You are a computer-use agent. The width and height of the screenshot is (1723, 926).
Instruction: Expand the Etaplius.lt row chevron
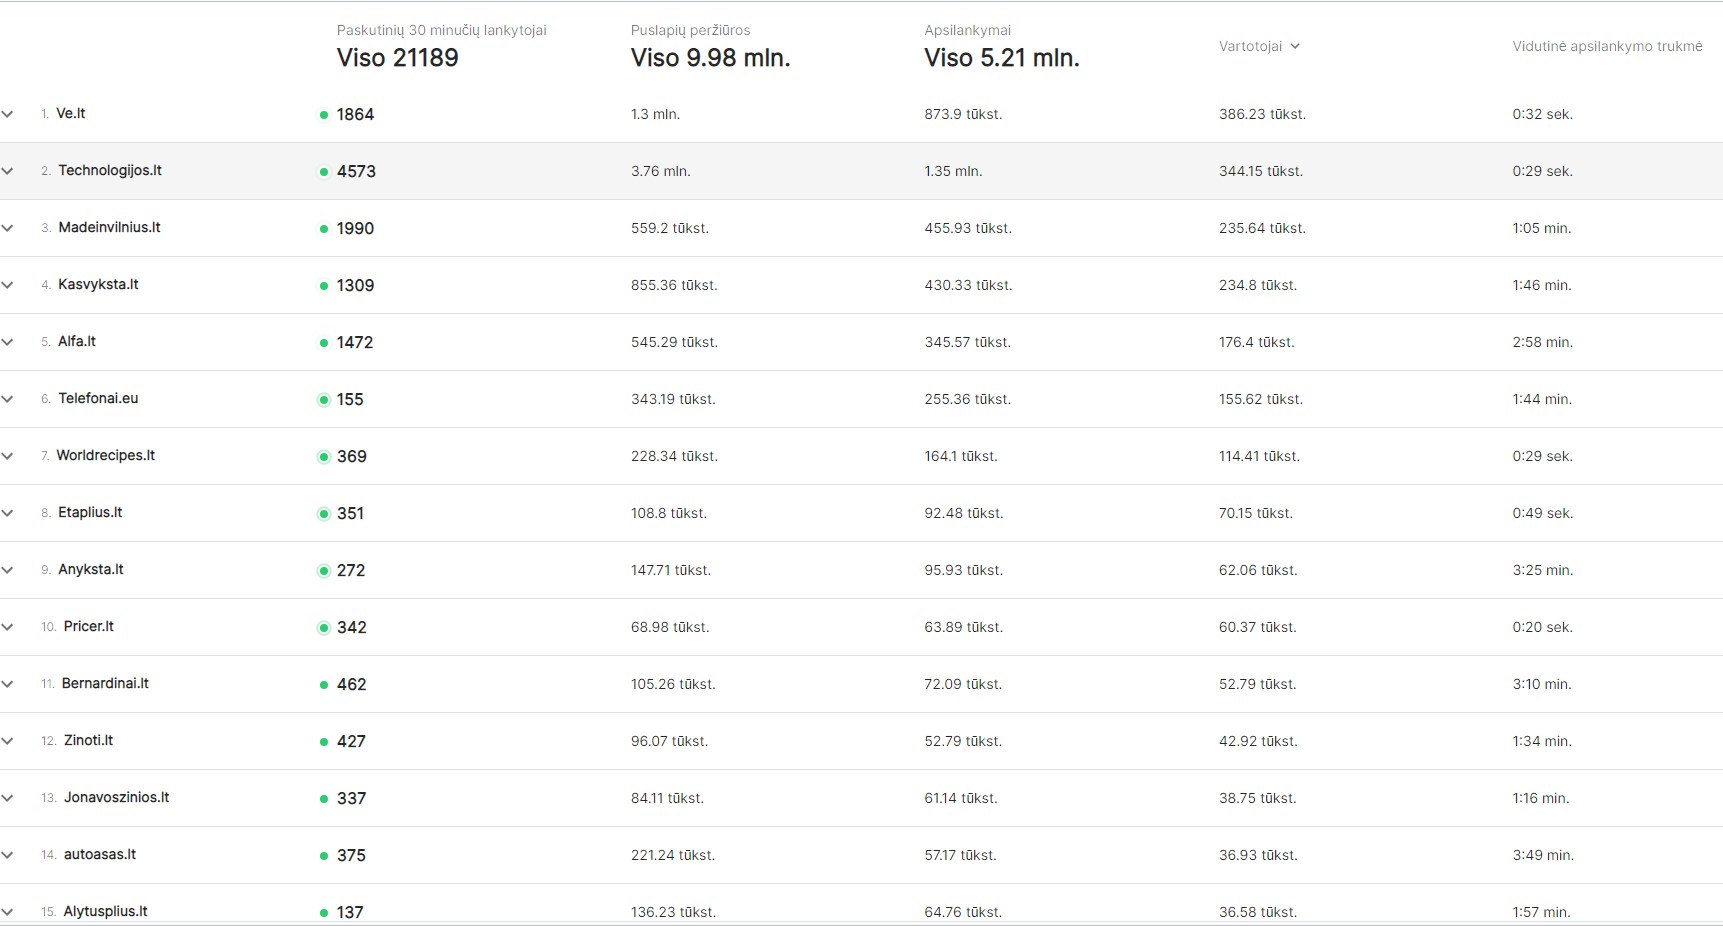7,513
